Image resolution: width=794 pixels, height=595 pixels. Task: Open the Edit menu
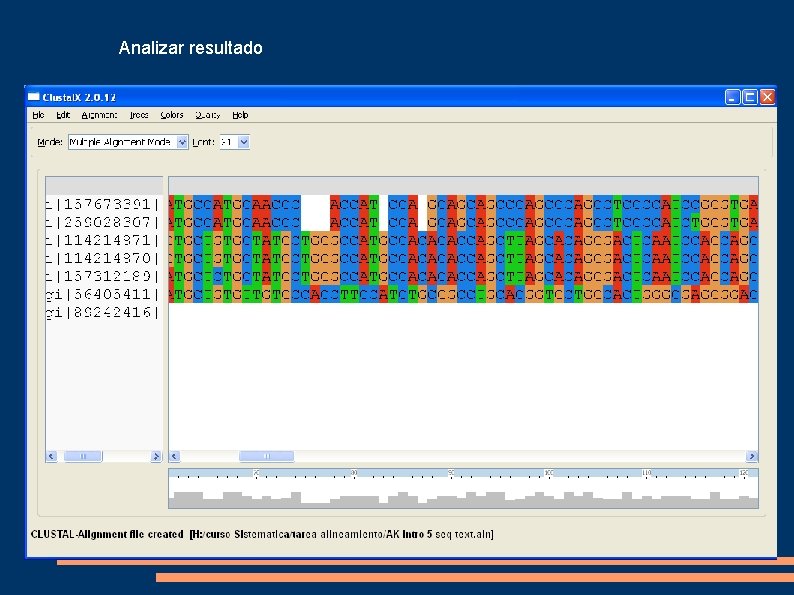[x=63, y=115]
